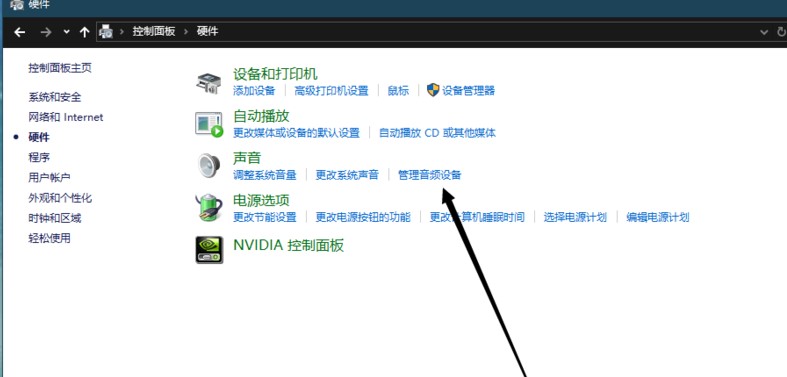
Task: Go to 网络和 Internet category
Action: pos(66,117)
